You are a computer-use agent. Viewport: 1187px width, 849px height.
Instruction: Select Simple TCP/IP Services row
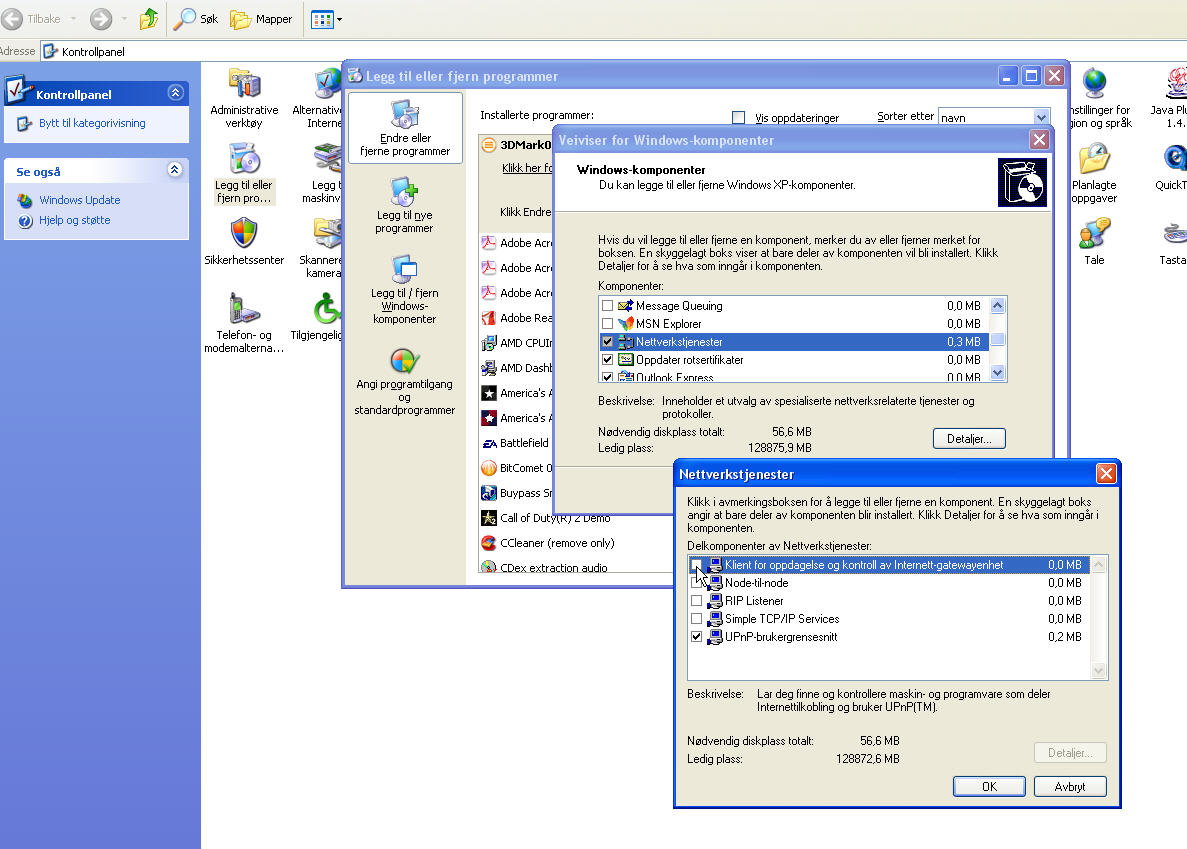point(889,619)
